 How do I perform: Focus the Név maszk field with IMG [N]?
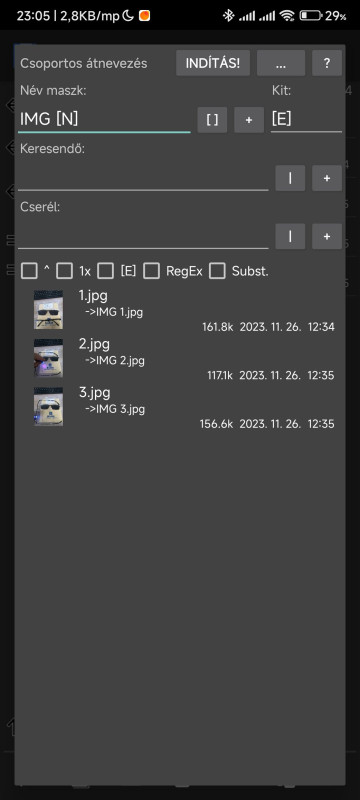(104, 120)
